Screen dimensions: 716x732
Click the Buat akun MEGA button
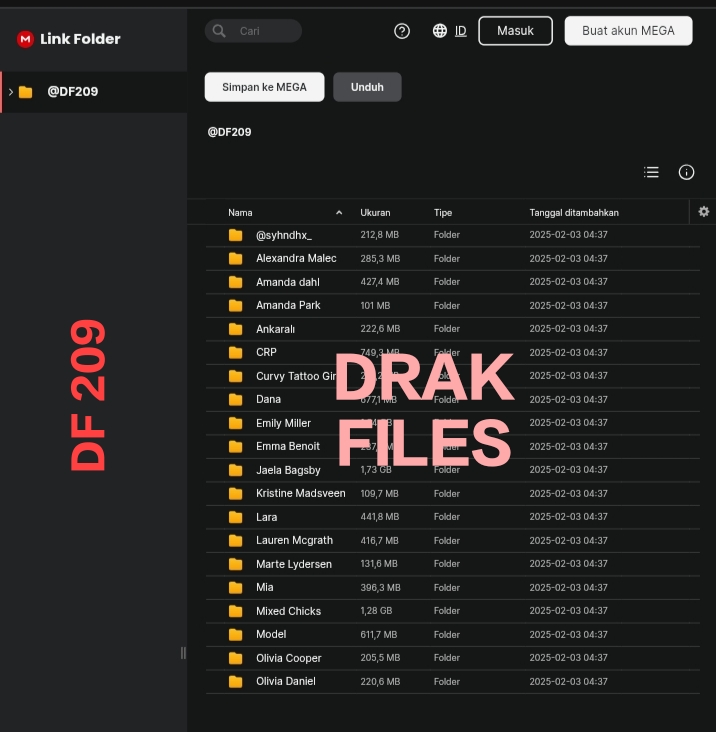tap(628, 31)
